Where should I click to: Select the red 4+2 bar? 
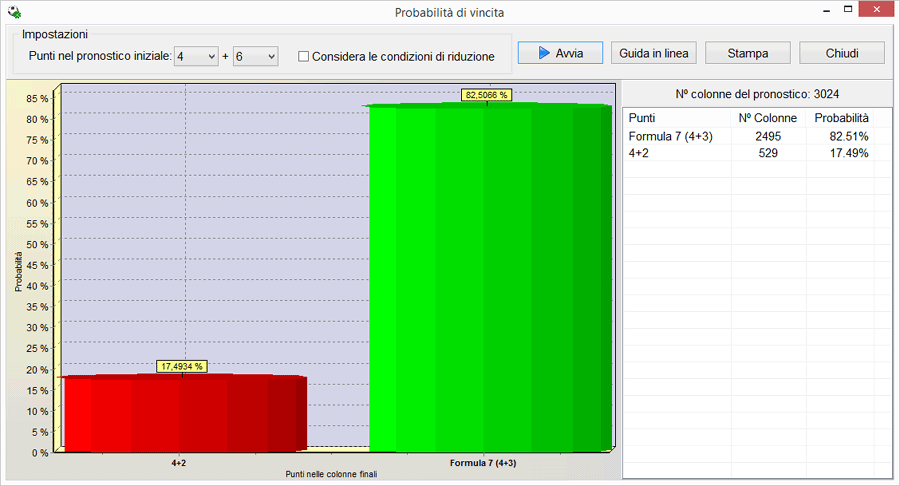pyautogui.click(x=185, y=412)
